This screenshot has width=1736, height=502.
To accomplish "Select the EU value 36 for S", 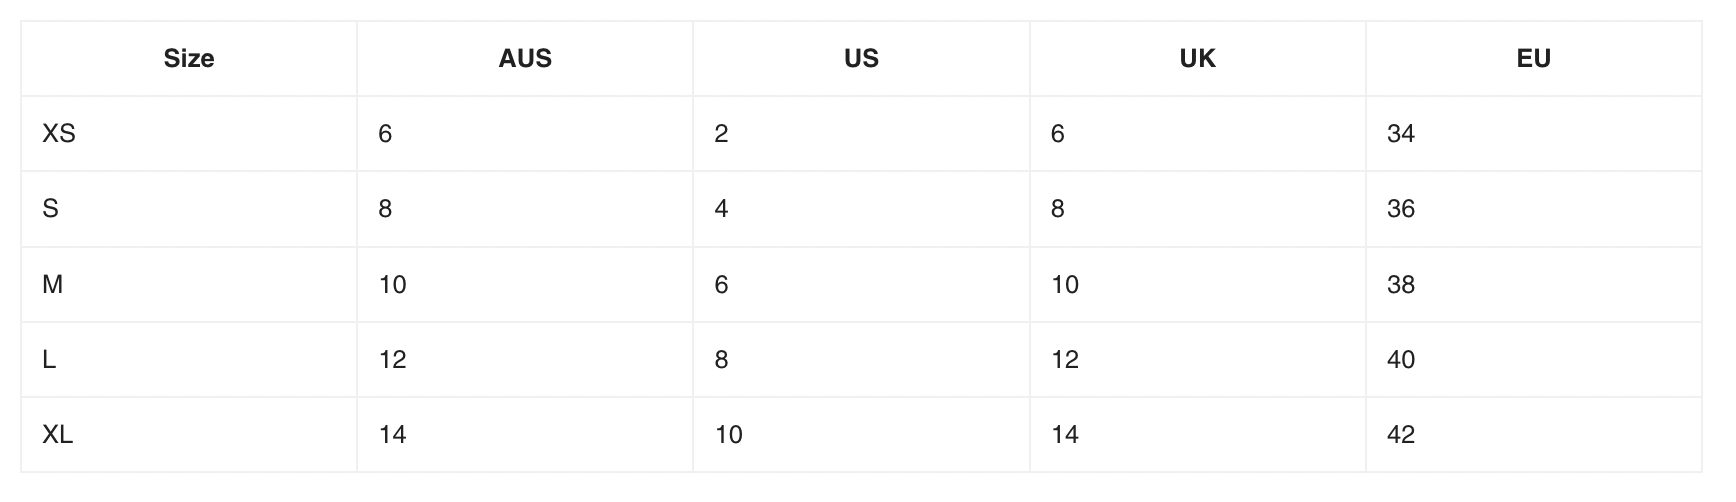I will point(1401,209).
